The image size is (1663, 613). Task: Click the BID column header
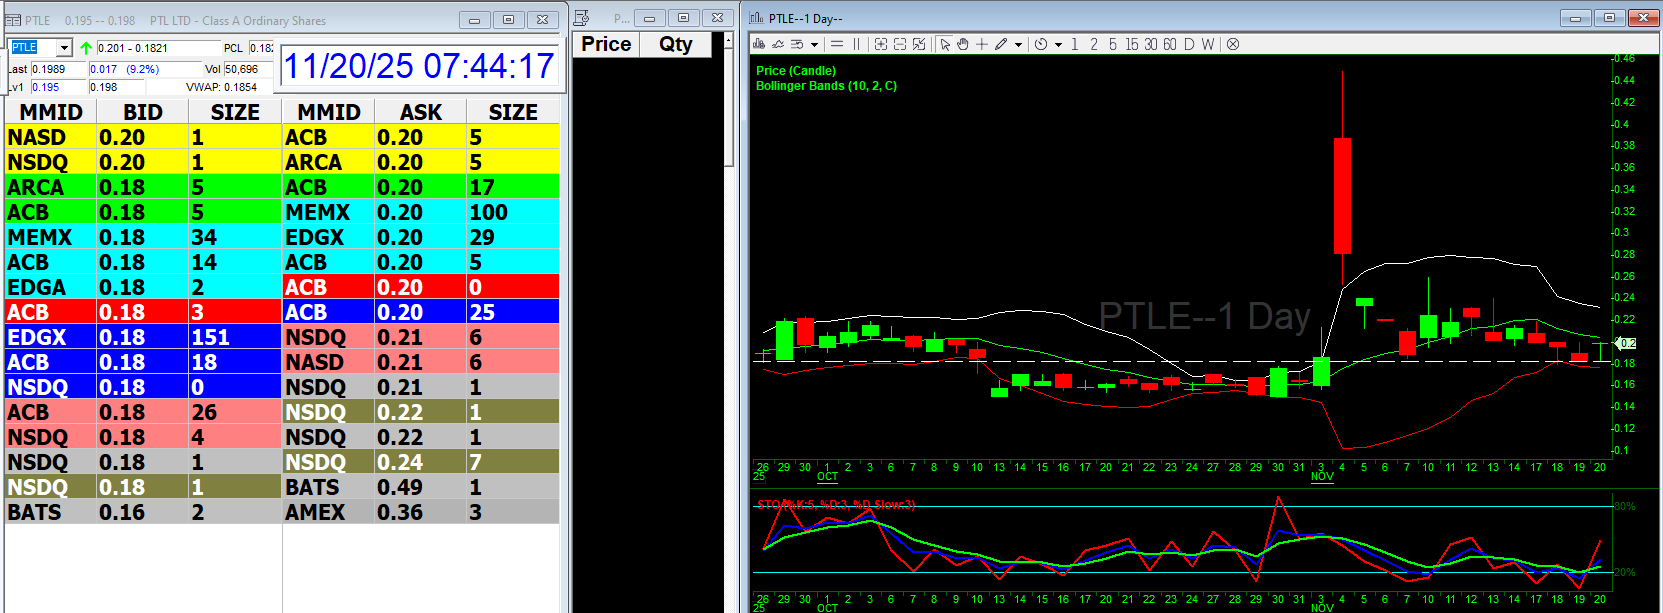tap(142, 112)
